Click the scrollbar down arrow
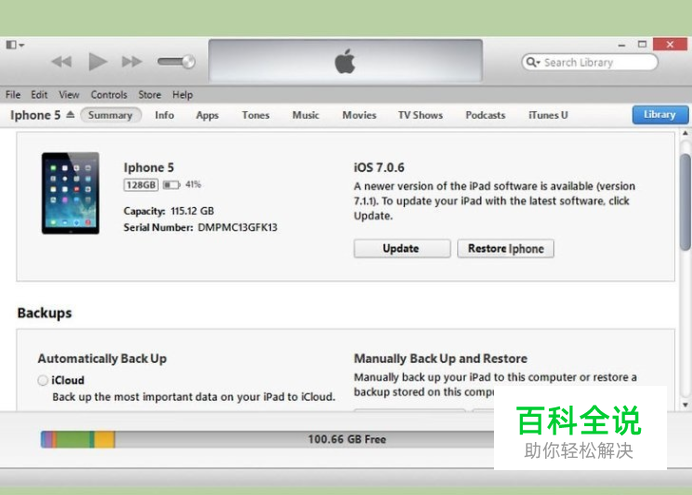 (685, 405)
